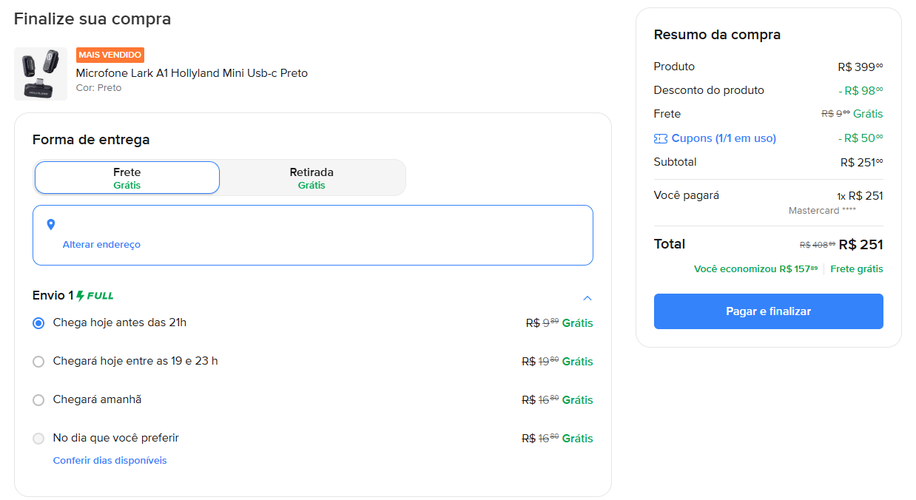This screenshot has width=916, height=500.
Task: Click the 'Frete grátis' savings label
Action: [x=856, y=269]
